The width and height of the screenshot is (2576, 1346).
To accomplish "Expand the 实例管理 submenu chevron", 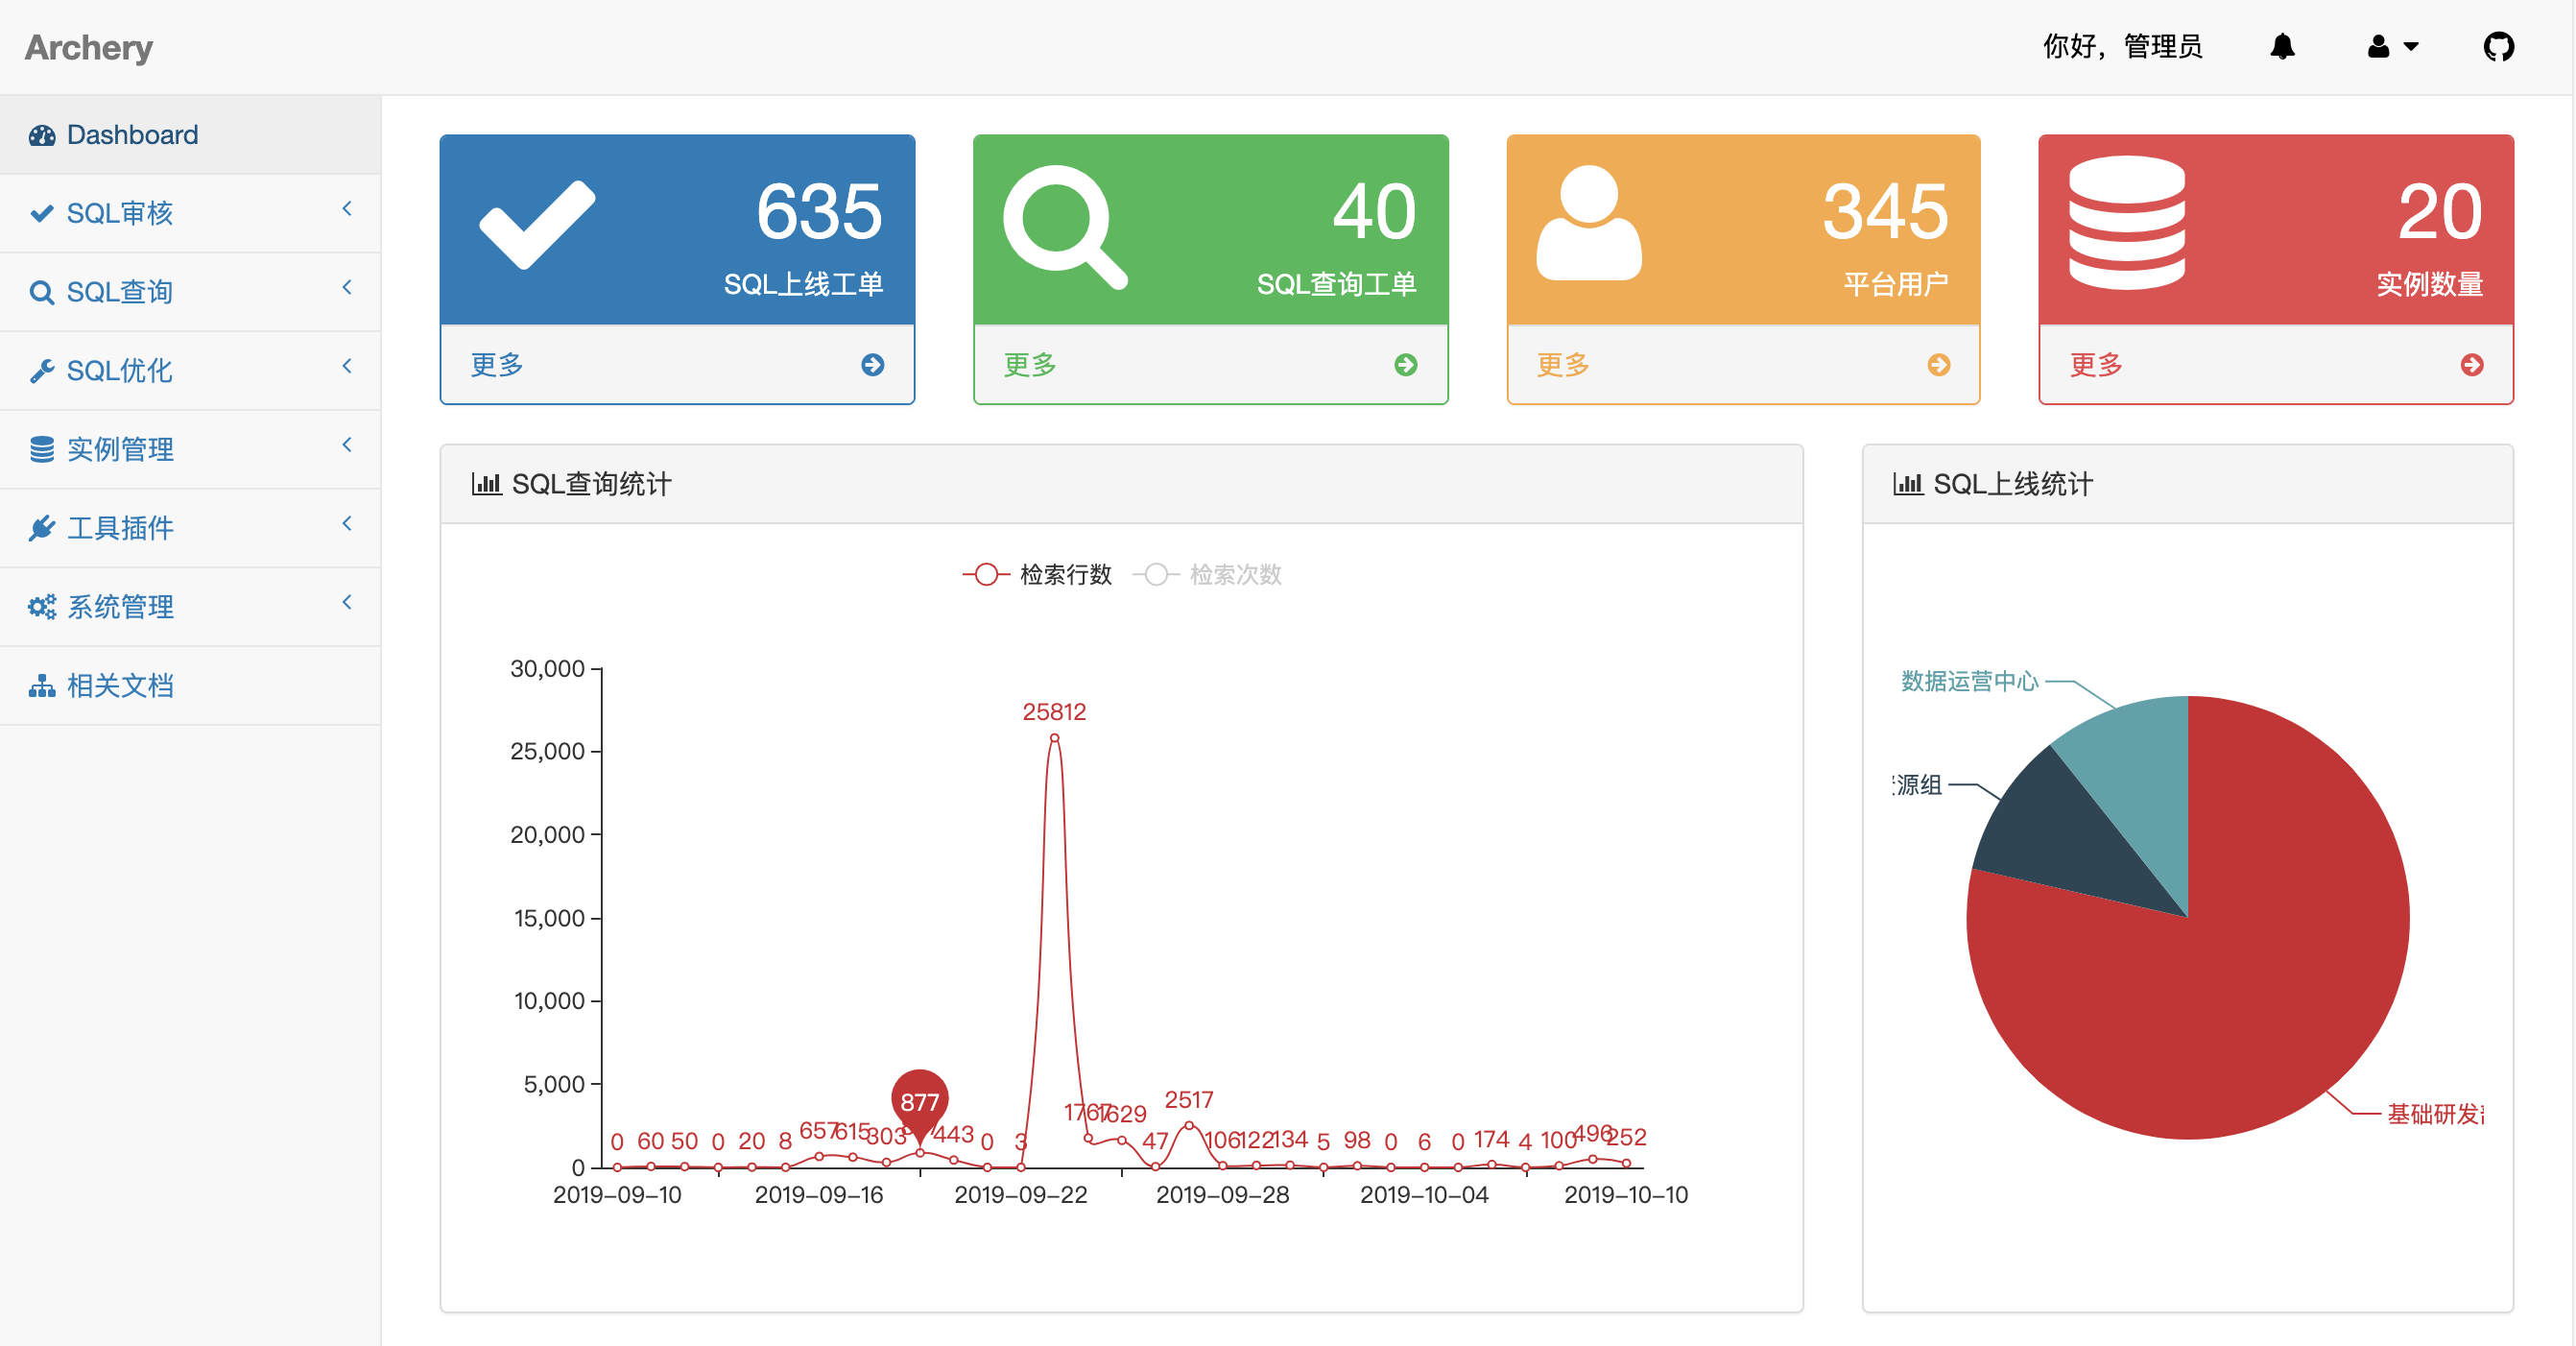I will click(x=347, y=445).
